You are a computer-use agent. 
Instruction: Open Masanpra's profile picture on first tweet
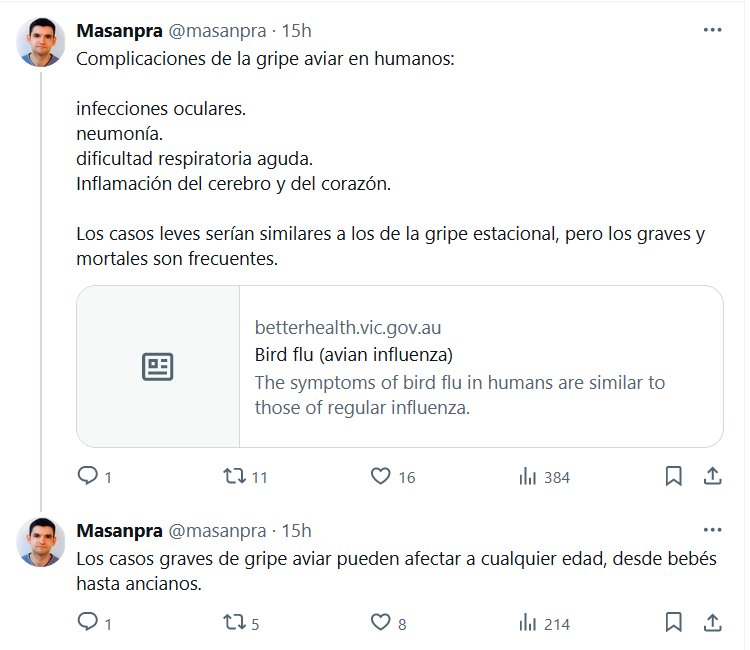tap(41, 42)
